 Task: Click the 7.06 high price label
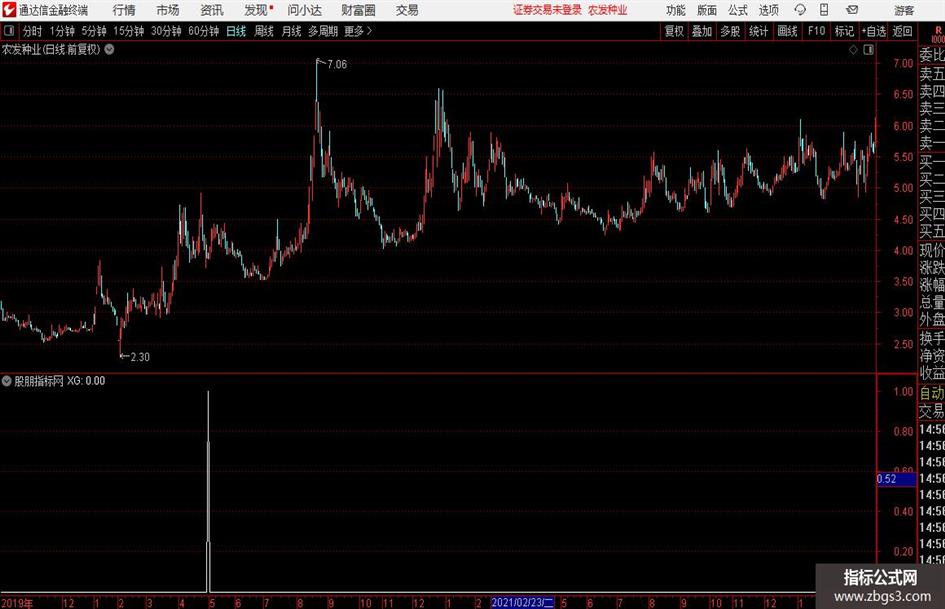click(337, 65)
